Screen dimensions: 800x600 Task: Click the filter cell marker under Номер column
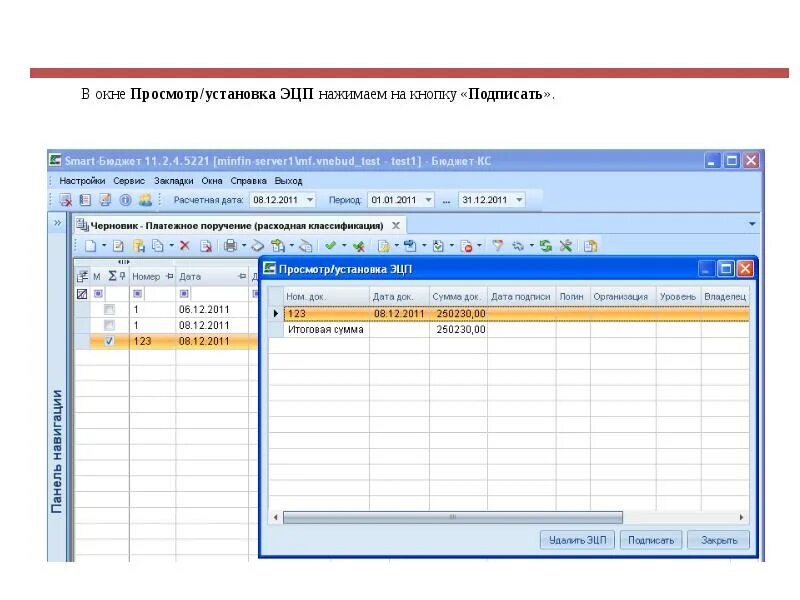[137, 293]
